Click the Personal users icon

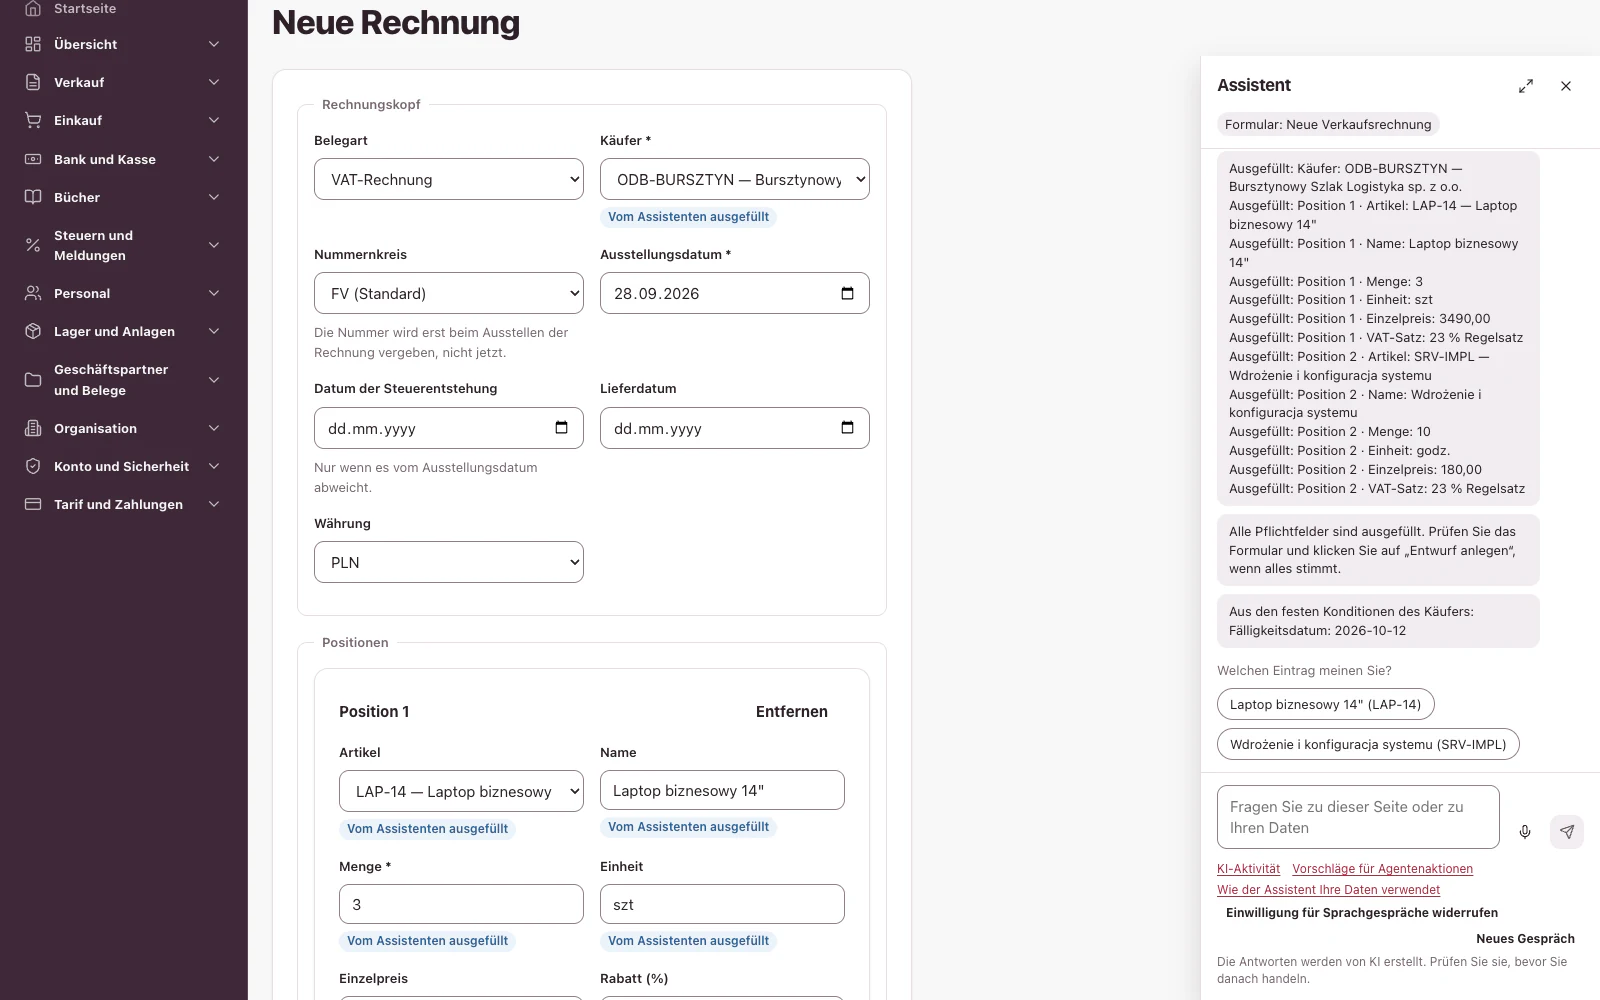33,293
